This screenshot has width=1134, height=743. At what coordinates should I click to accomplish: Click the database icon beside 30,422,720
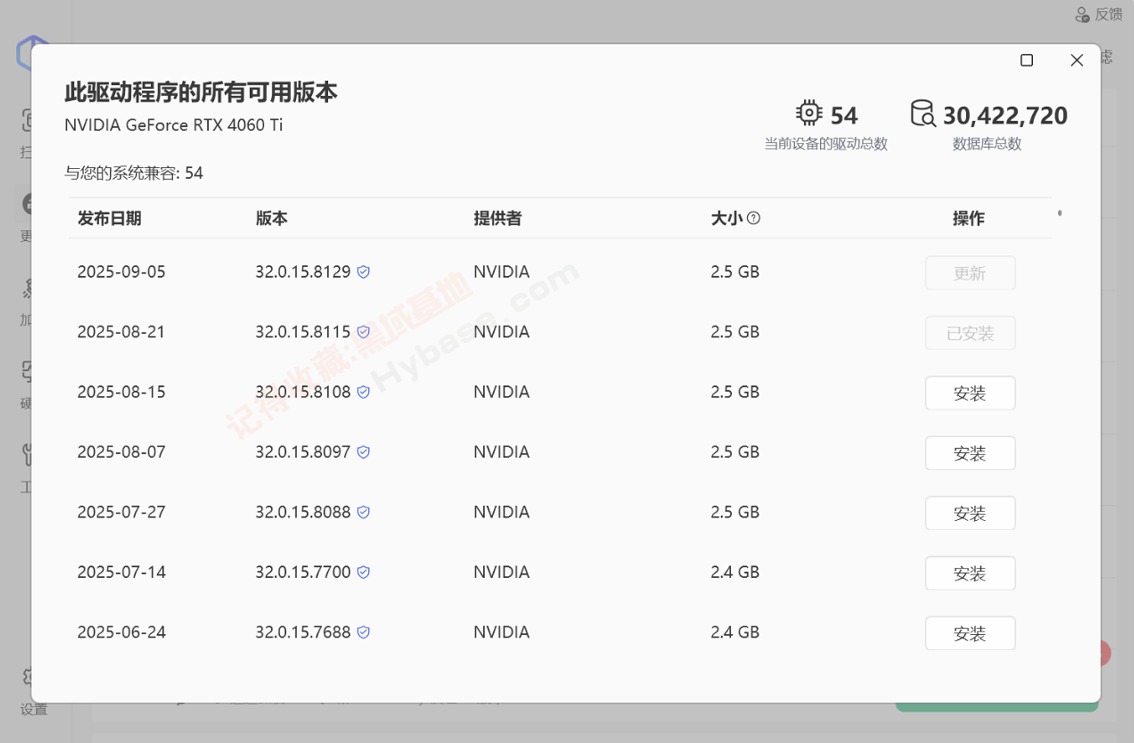(923, 113)
